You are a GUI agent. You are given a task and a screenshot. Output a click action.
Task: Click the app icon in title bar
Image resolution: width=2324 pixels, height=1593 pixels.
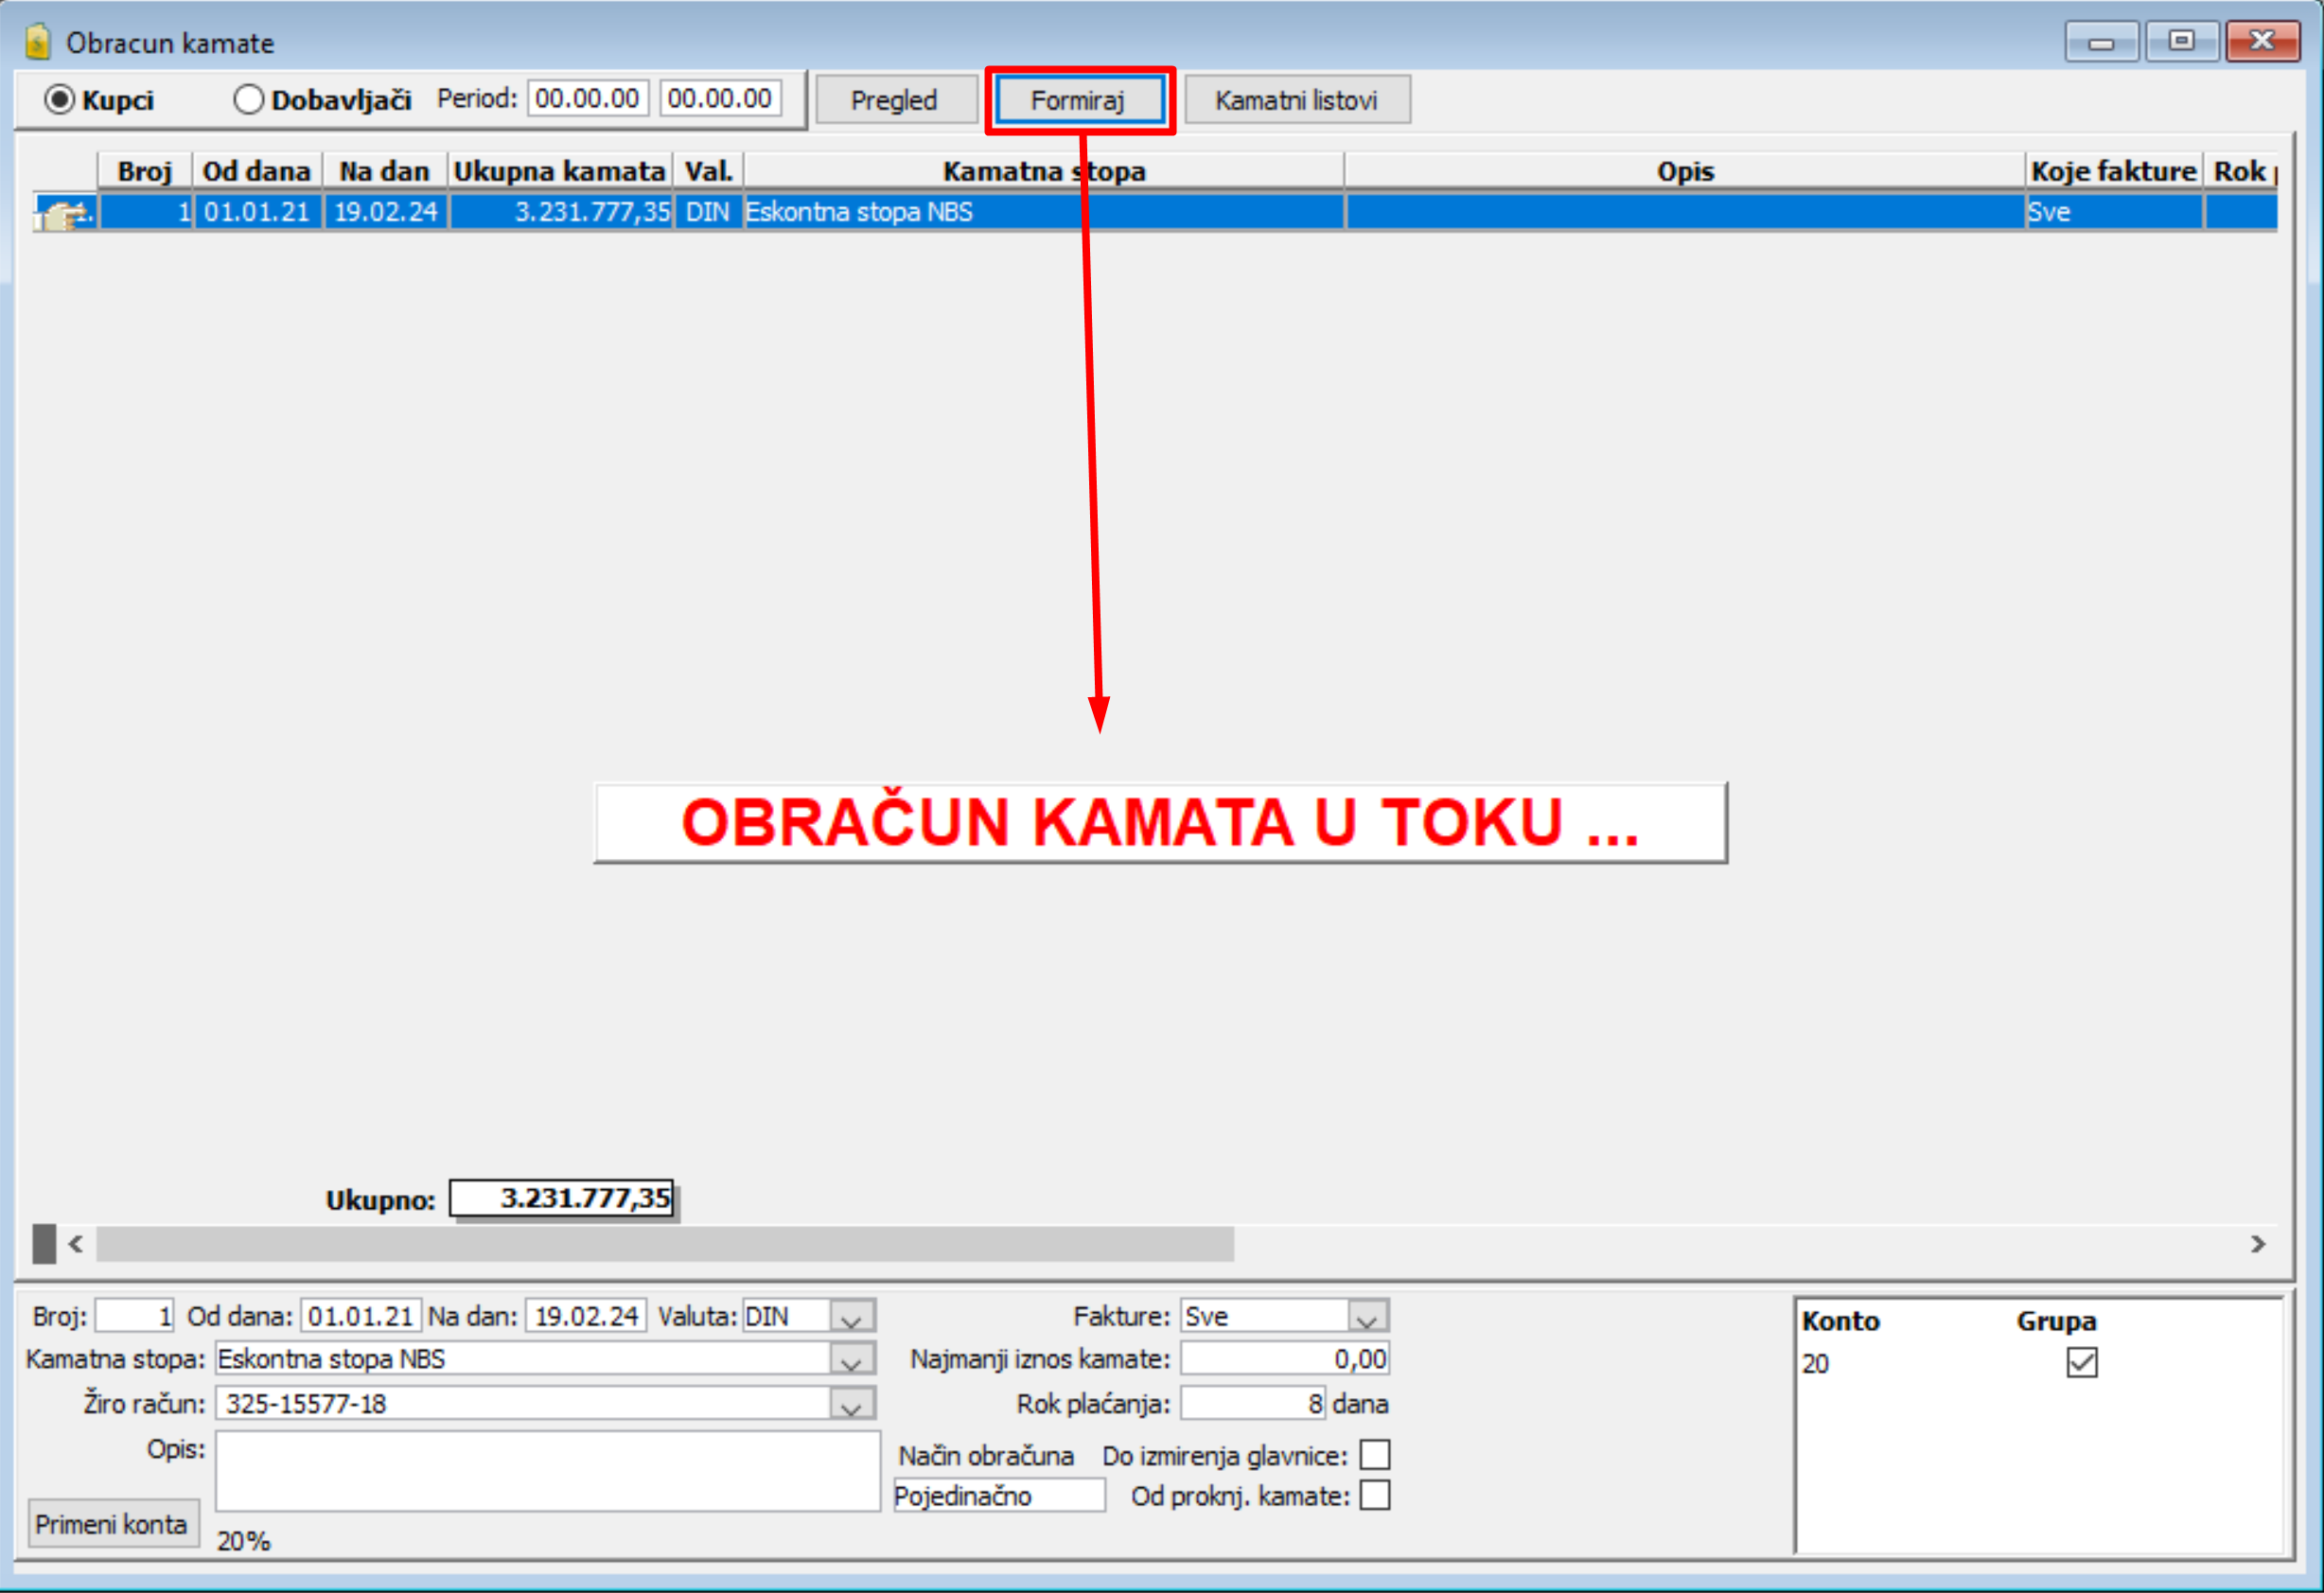click(x=37, y=42)
